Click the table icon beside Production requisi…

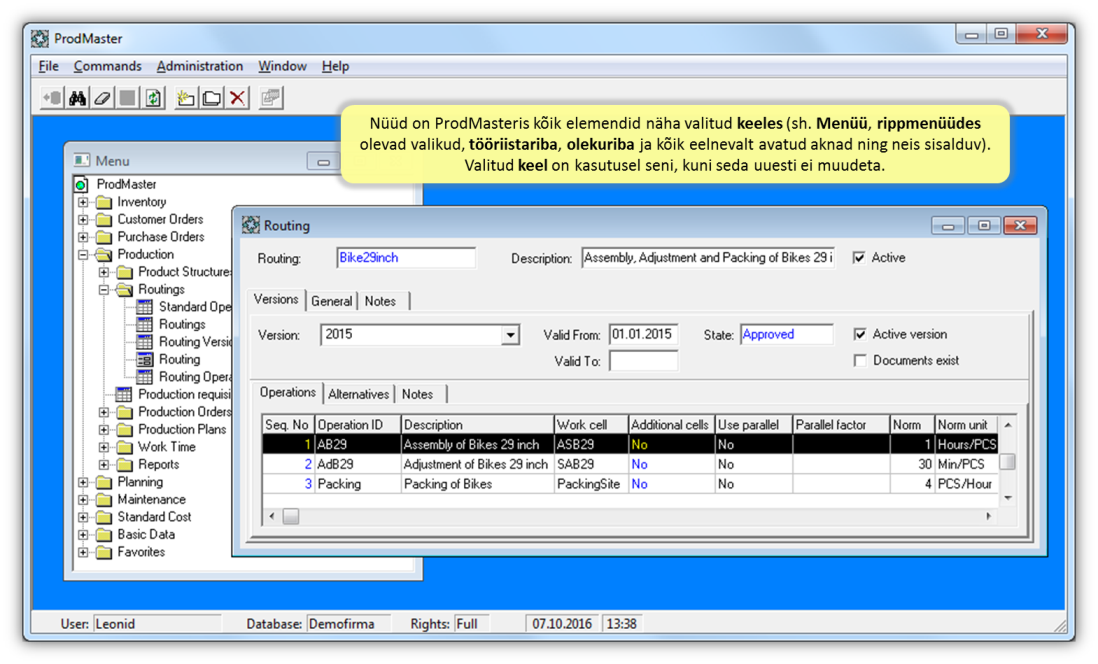click(x=124, y=395)
